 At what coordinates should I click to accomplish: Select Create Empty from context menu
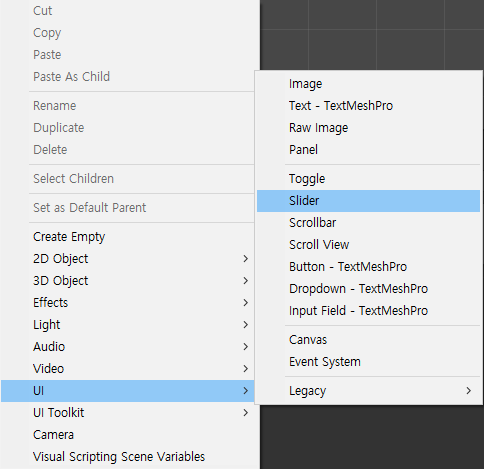pos(128,237)
